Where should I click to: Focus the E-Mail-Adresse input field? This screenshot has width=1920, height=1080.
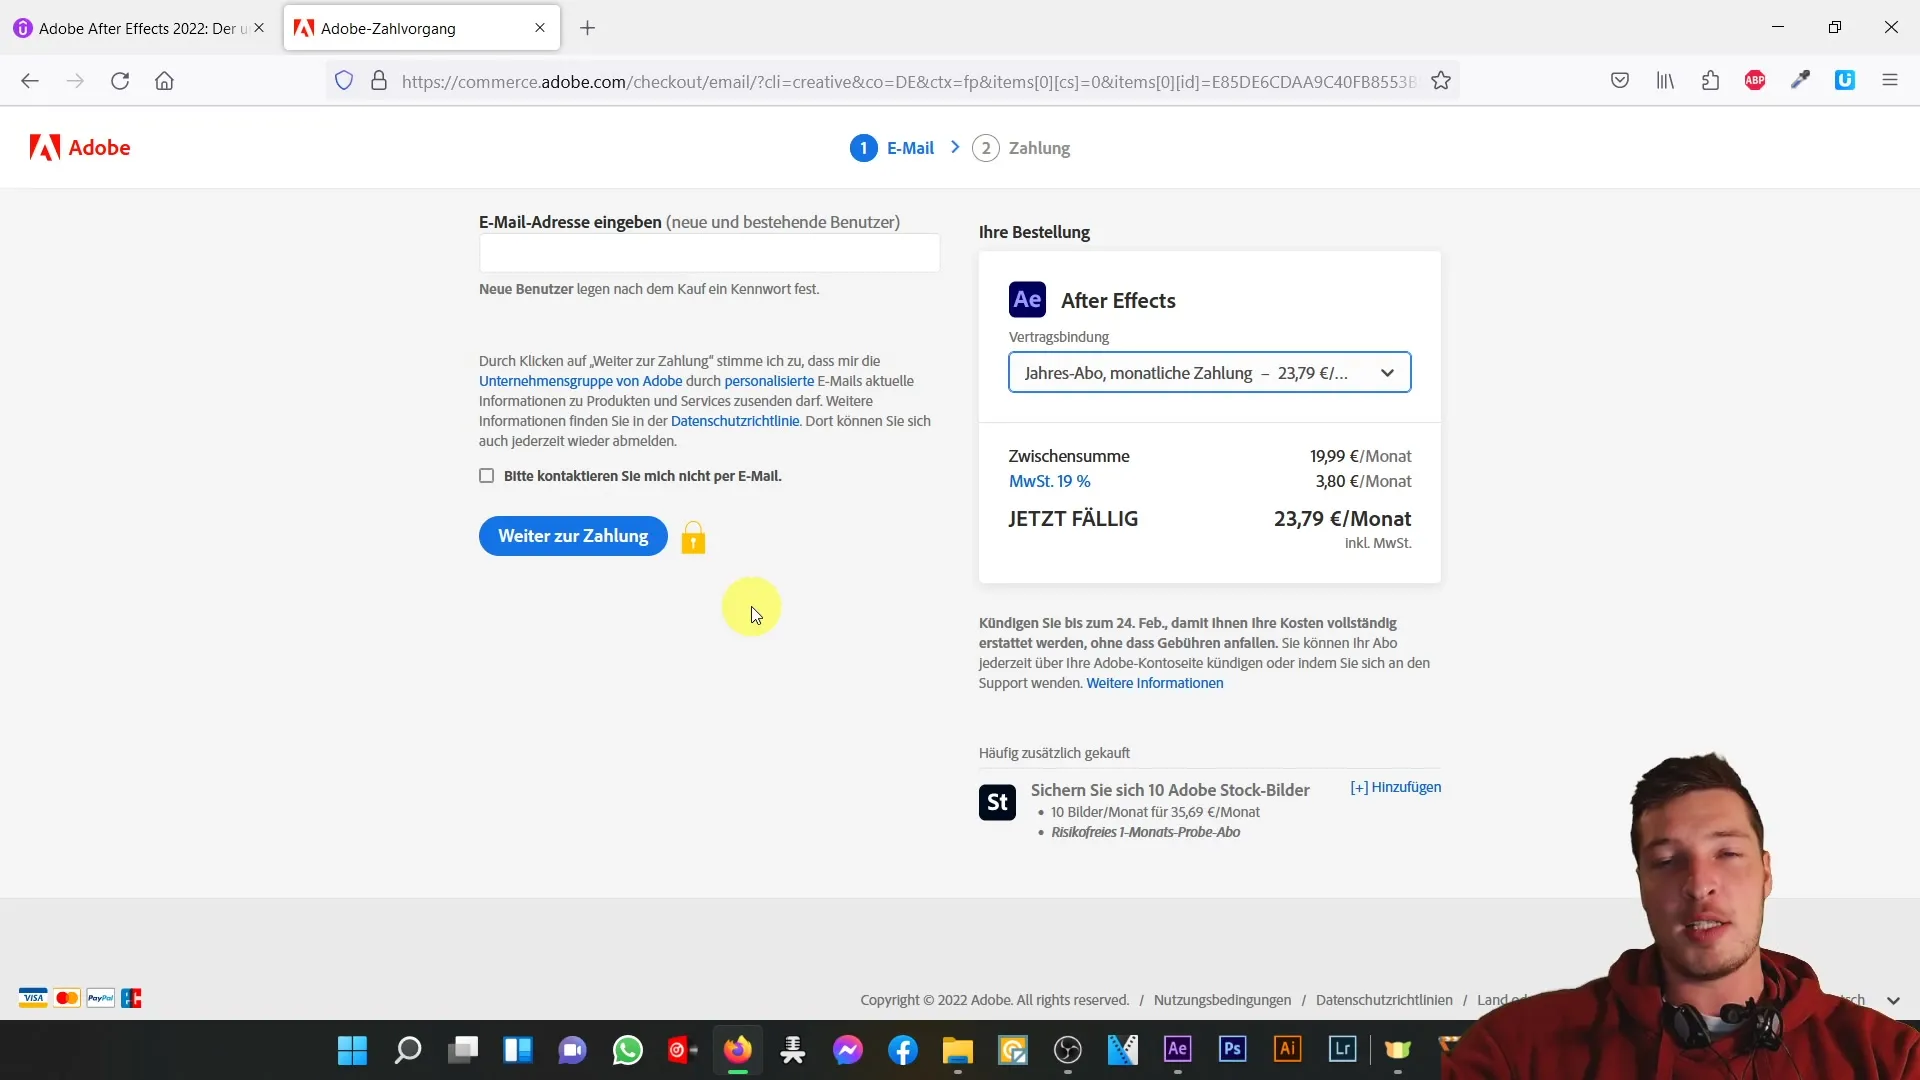(709, 253)
